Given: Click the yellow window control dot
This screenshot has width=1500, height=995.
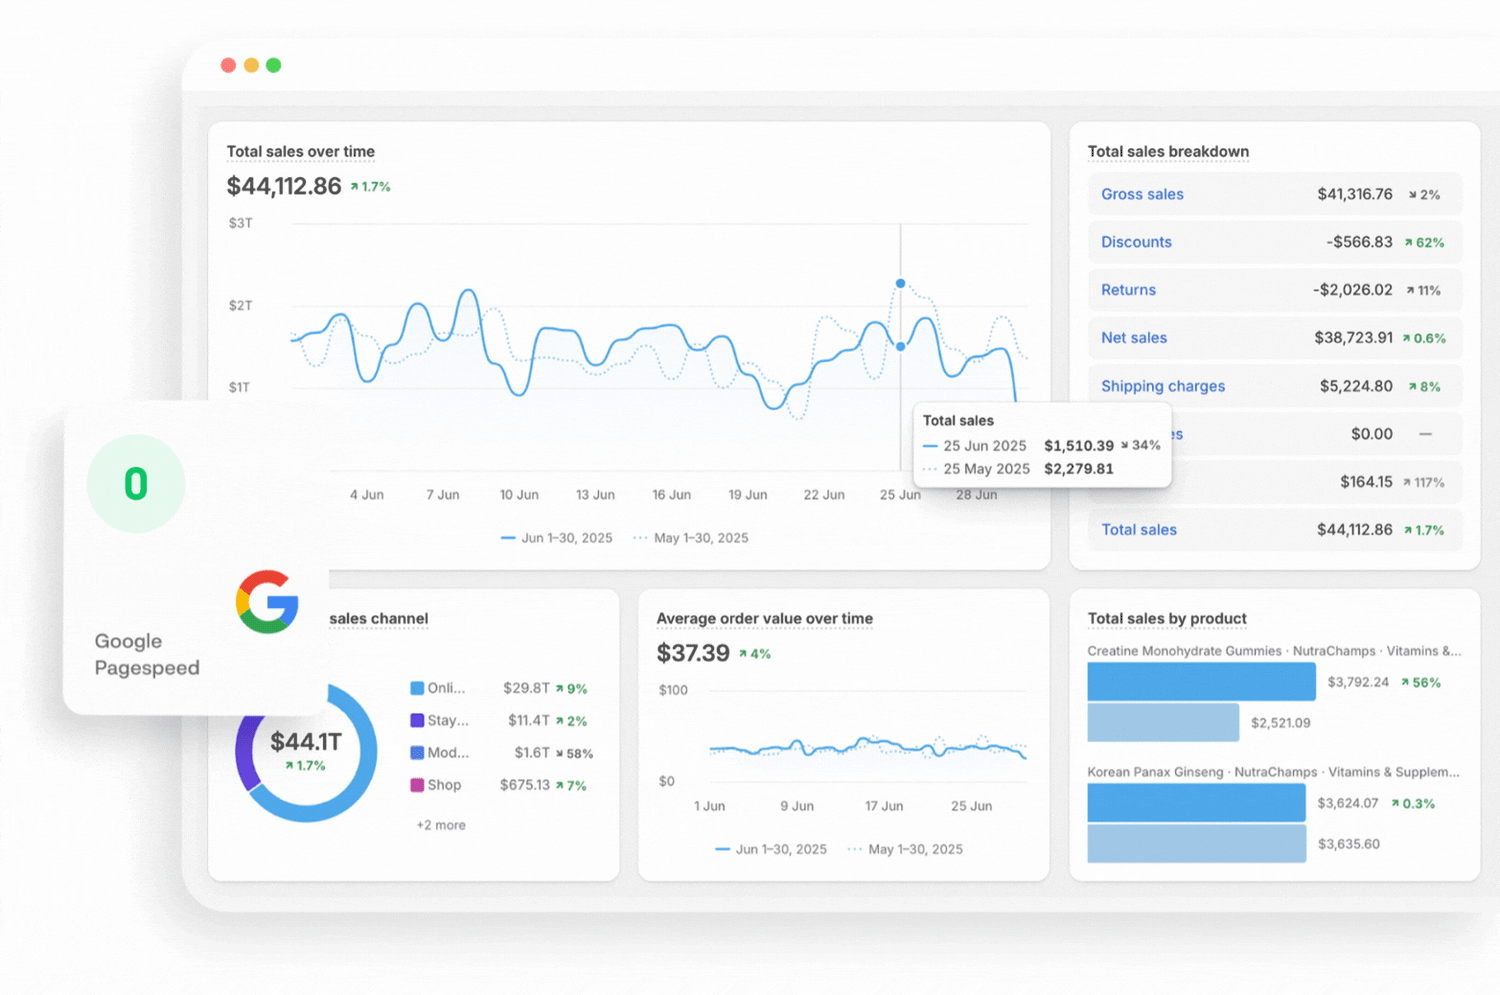Looking at the screenshot, I should click(251, 65).
